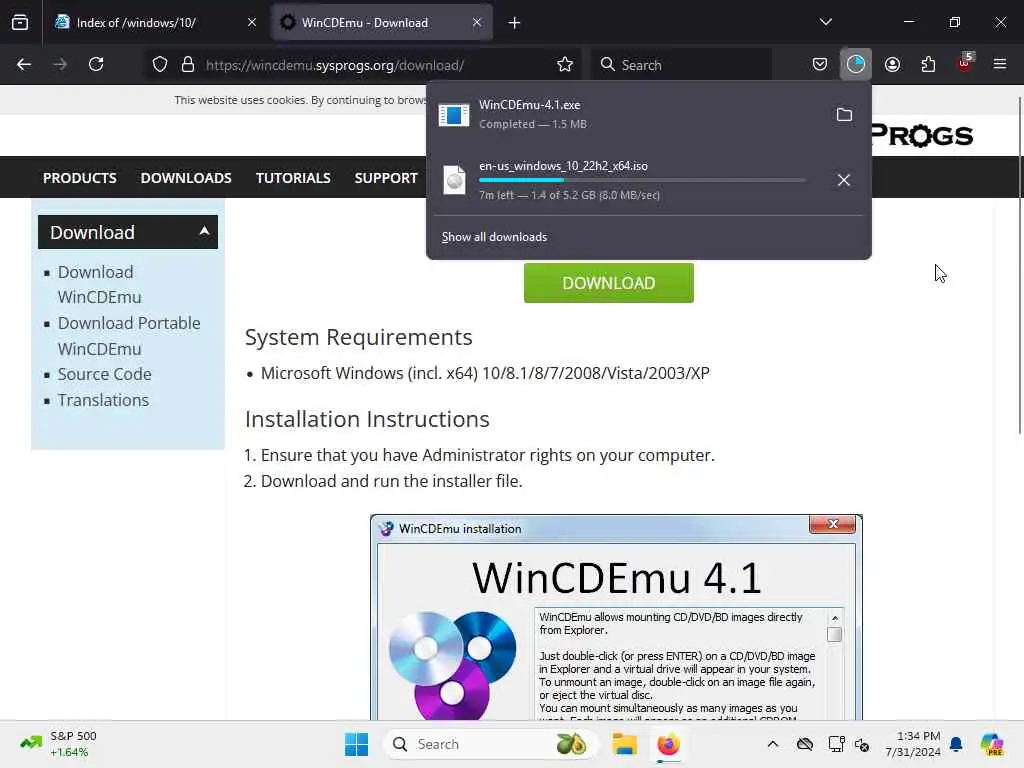
Task: Open Firefox tab overview icon
Action: (20, 22)
